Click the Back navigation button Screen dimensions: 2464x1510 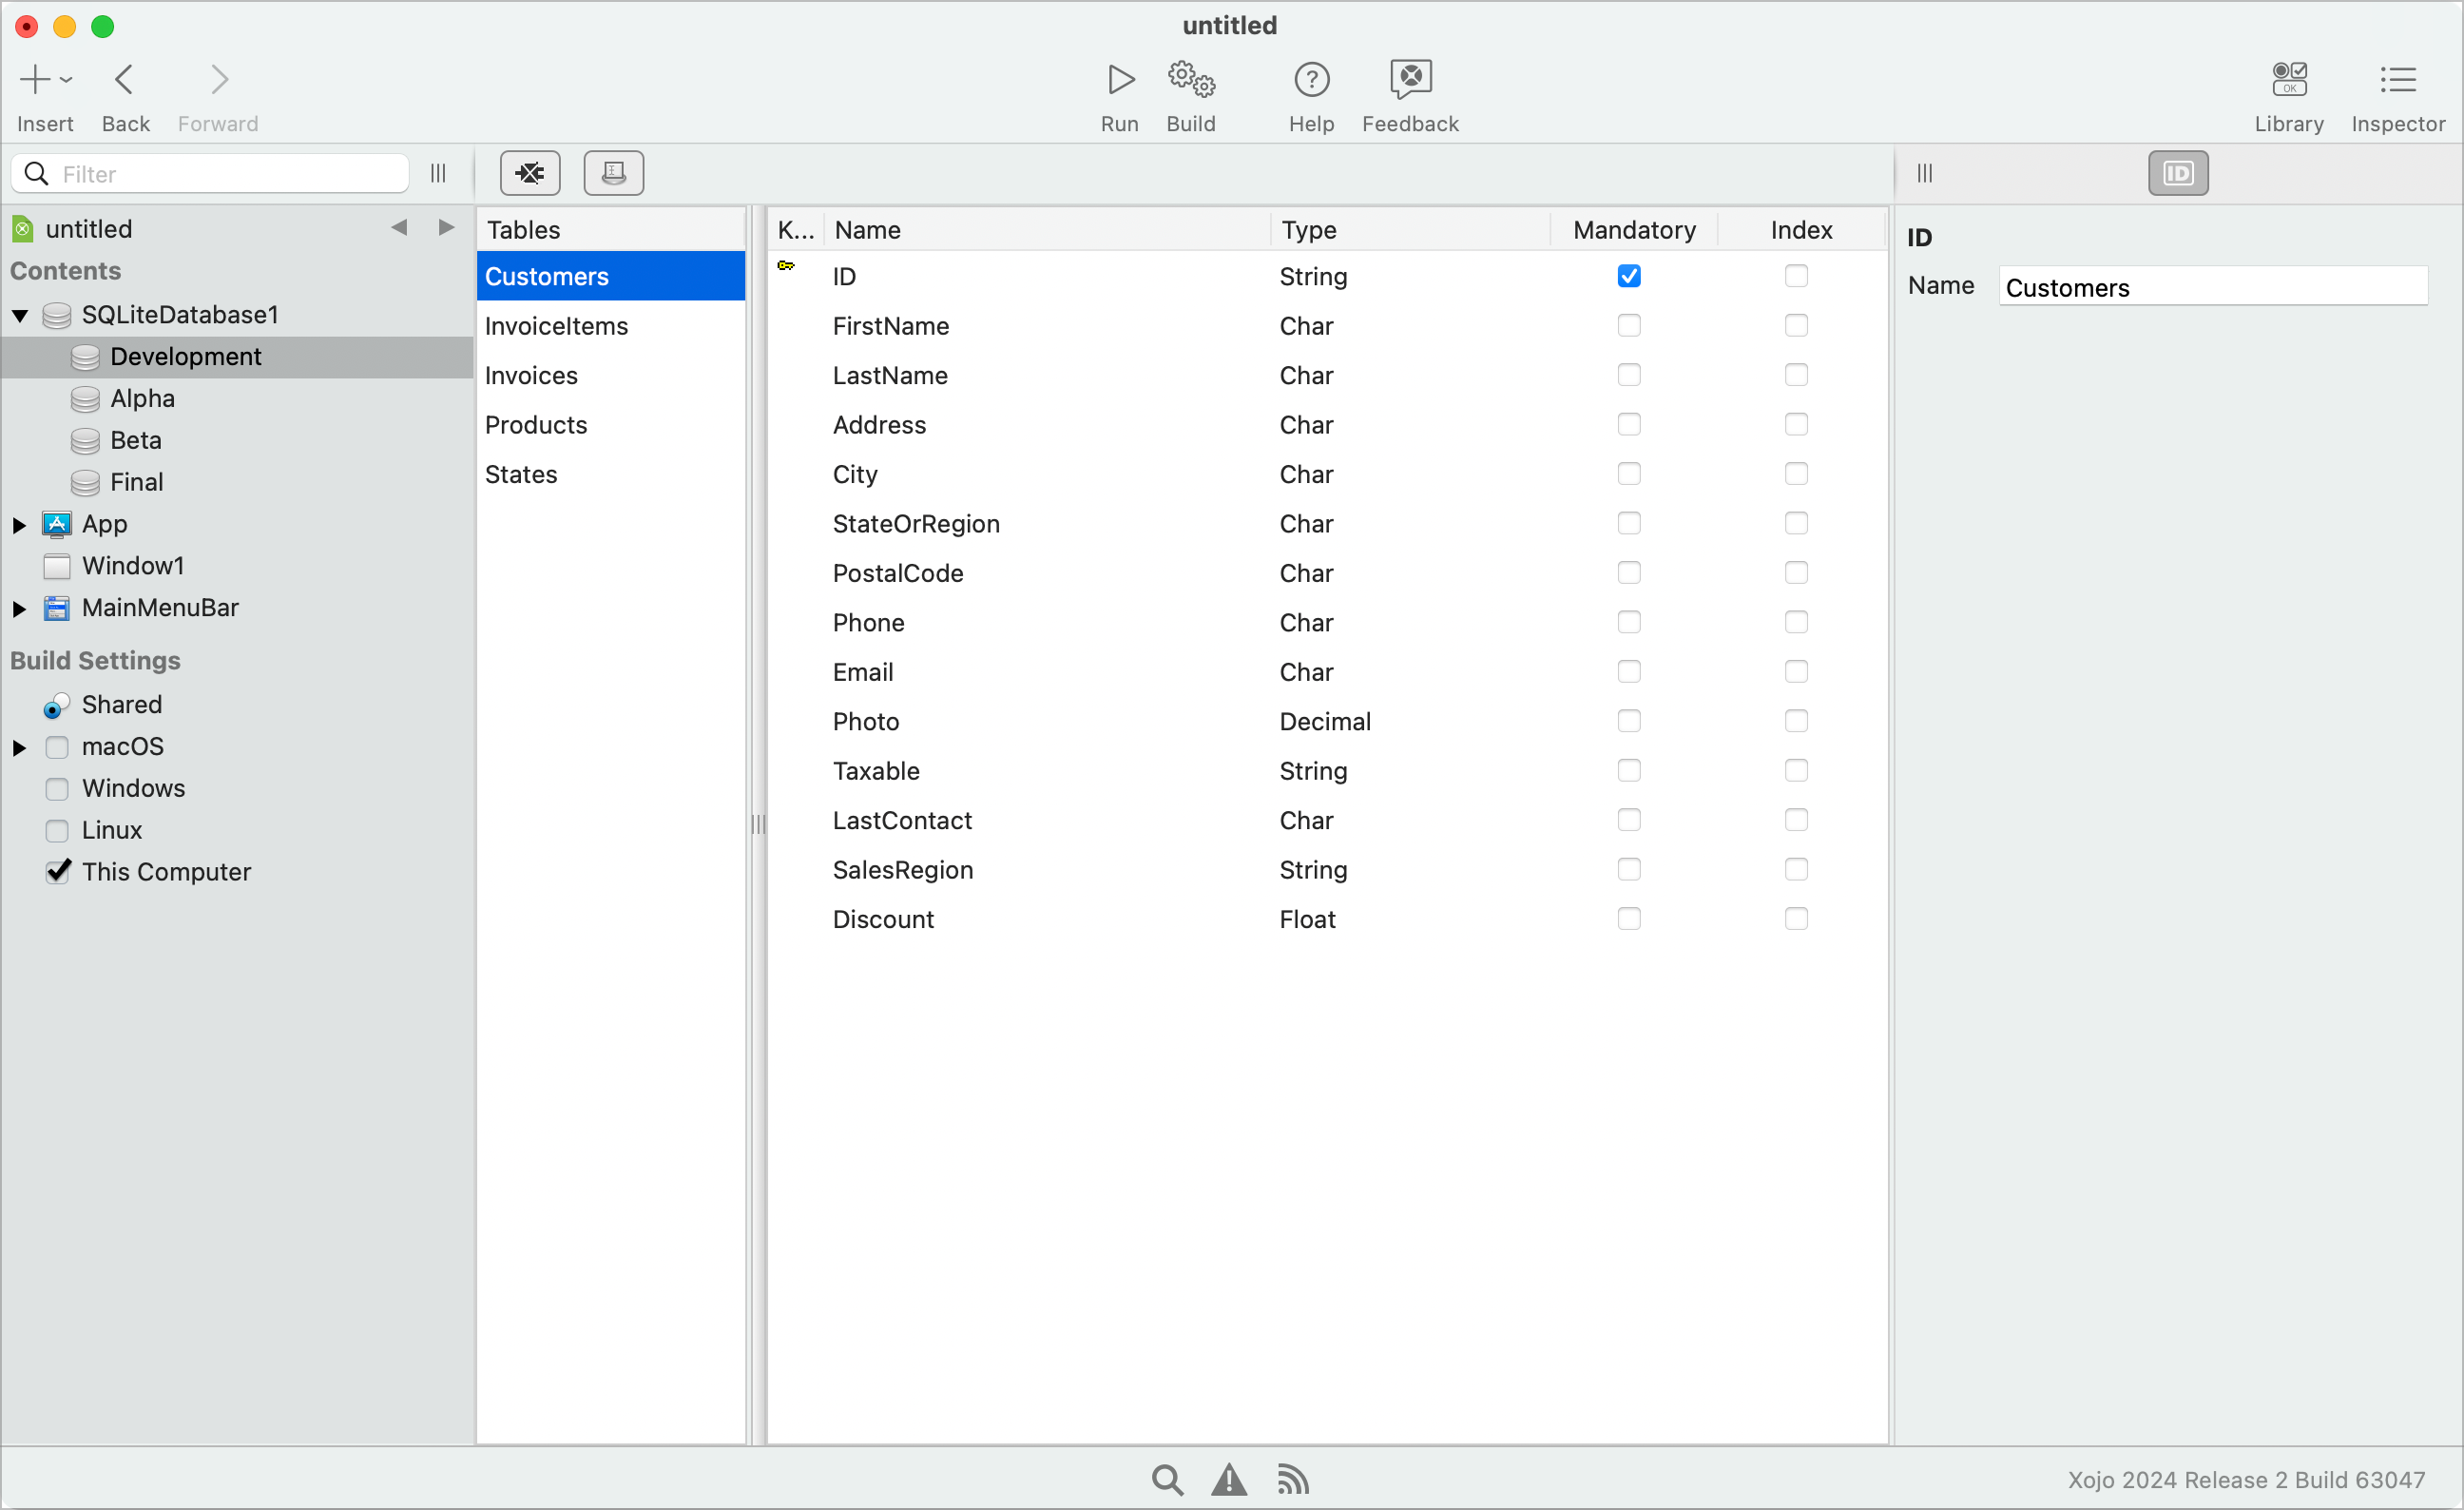(125, 79)
